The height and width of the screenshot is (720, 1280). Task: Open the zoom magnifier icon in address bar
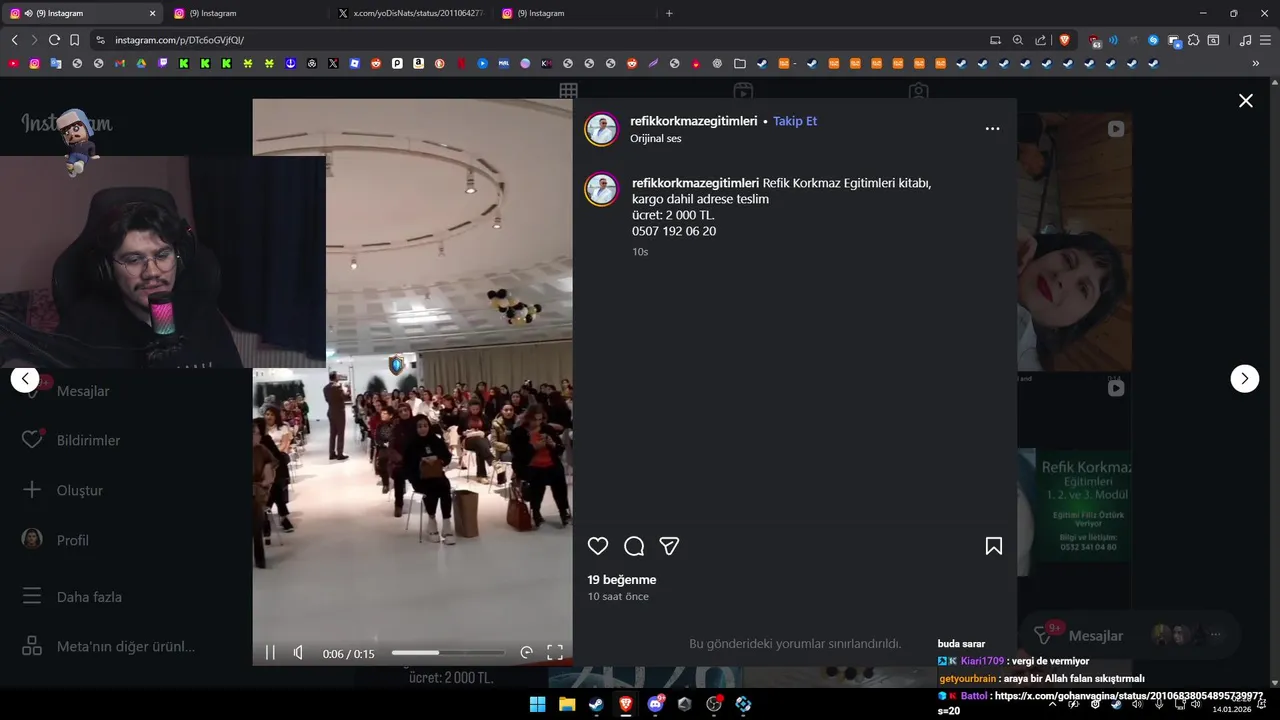tap(1018, 40)
